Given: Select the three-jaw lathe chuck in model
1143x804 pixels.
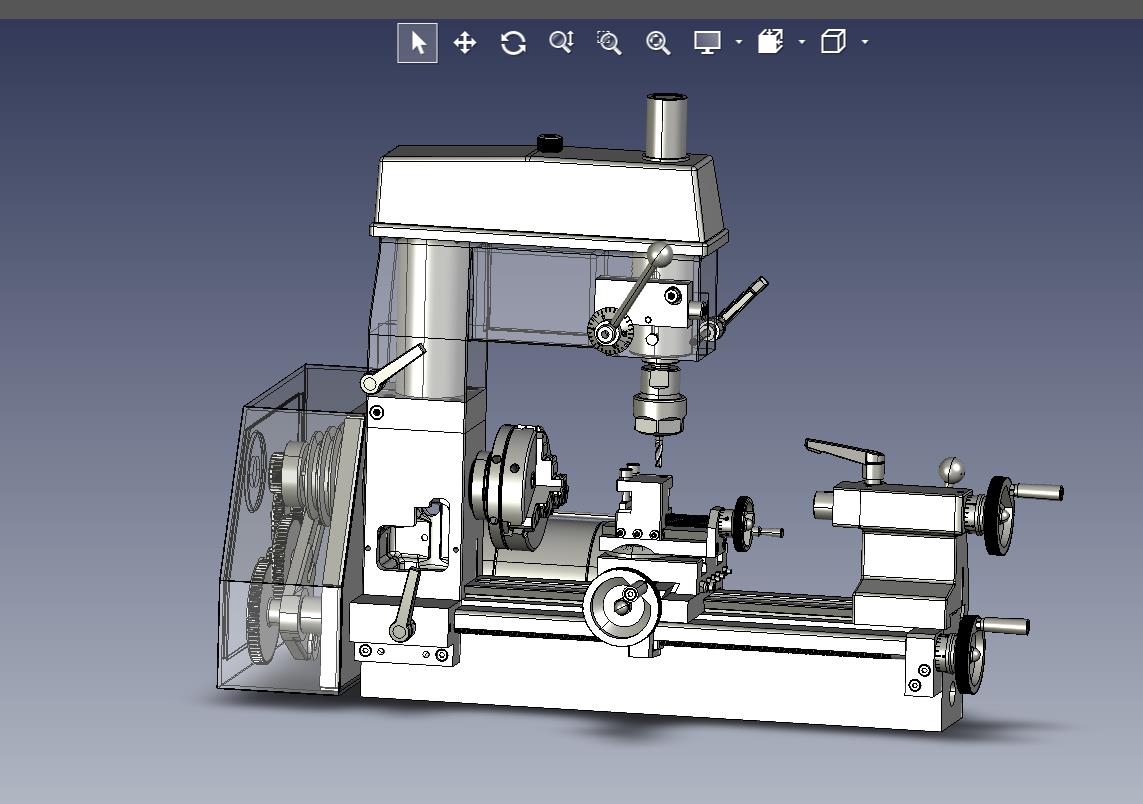Looking at the screenshot, I should click(x=519, y=486).
